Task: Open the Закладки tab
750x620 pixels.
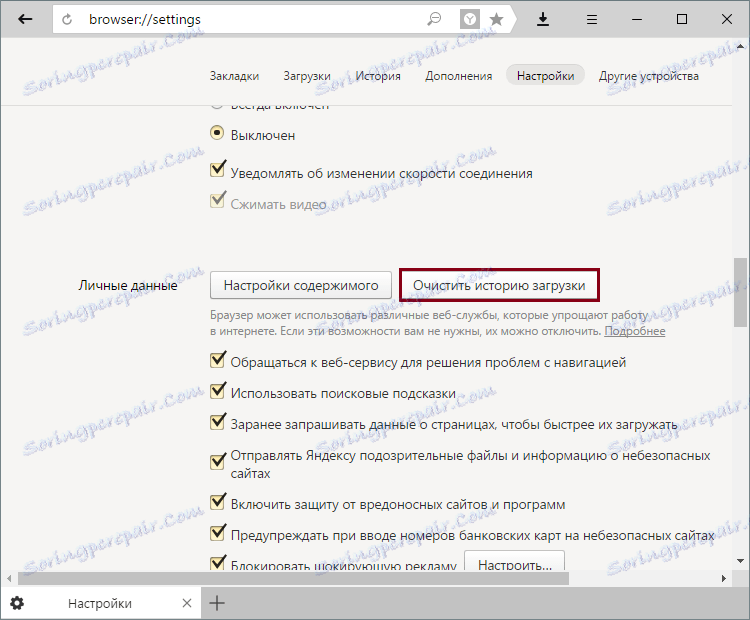Action: pyautogui.click(x=234, y=76)
